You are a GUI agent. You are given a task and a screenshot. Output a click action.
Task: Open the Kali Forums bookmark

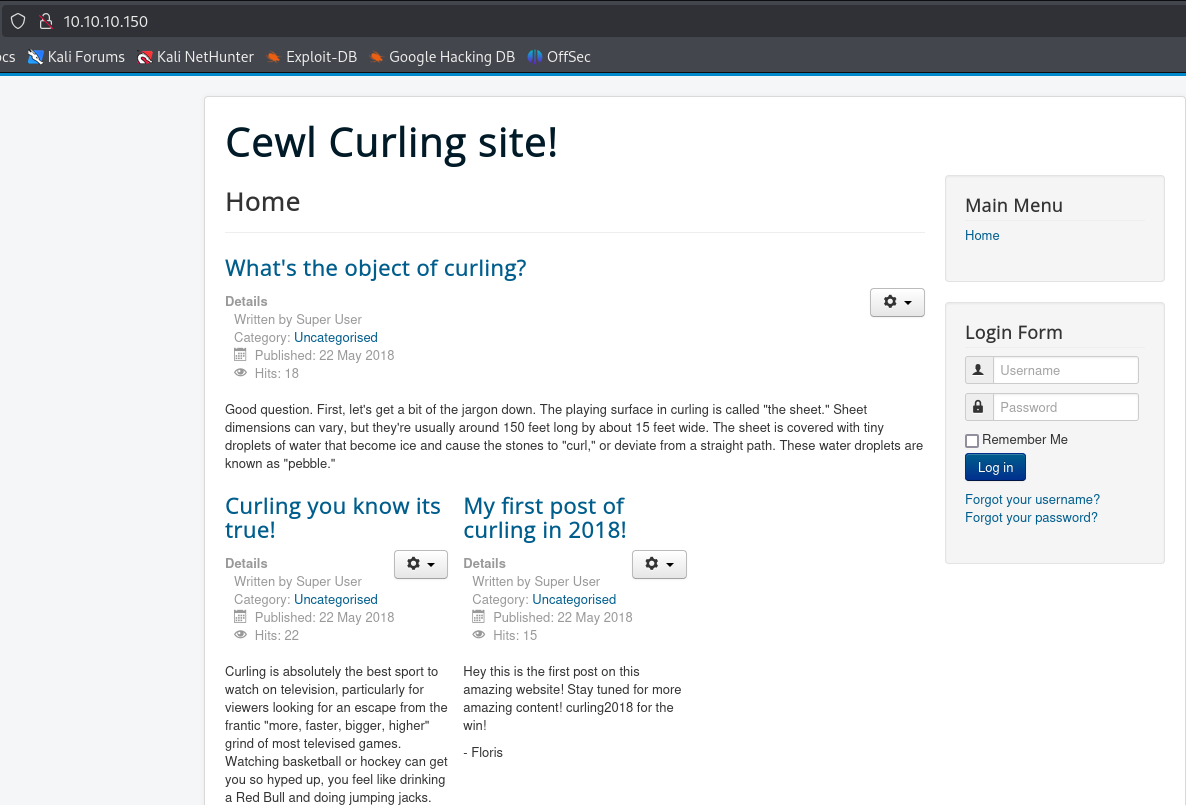(x=77, y=57)
